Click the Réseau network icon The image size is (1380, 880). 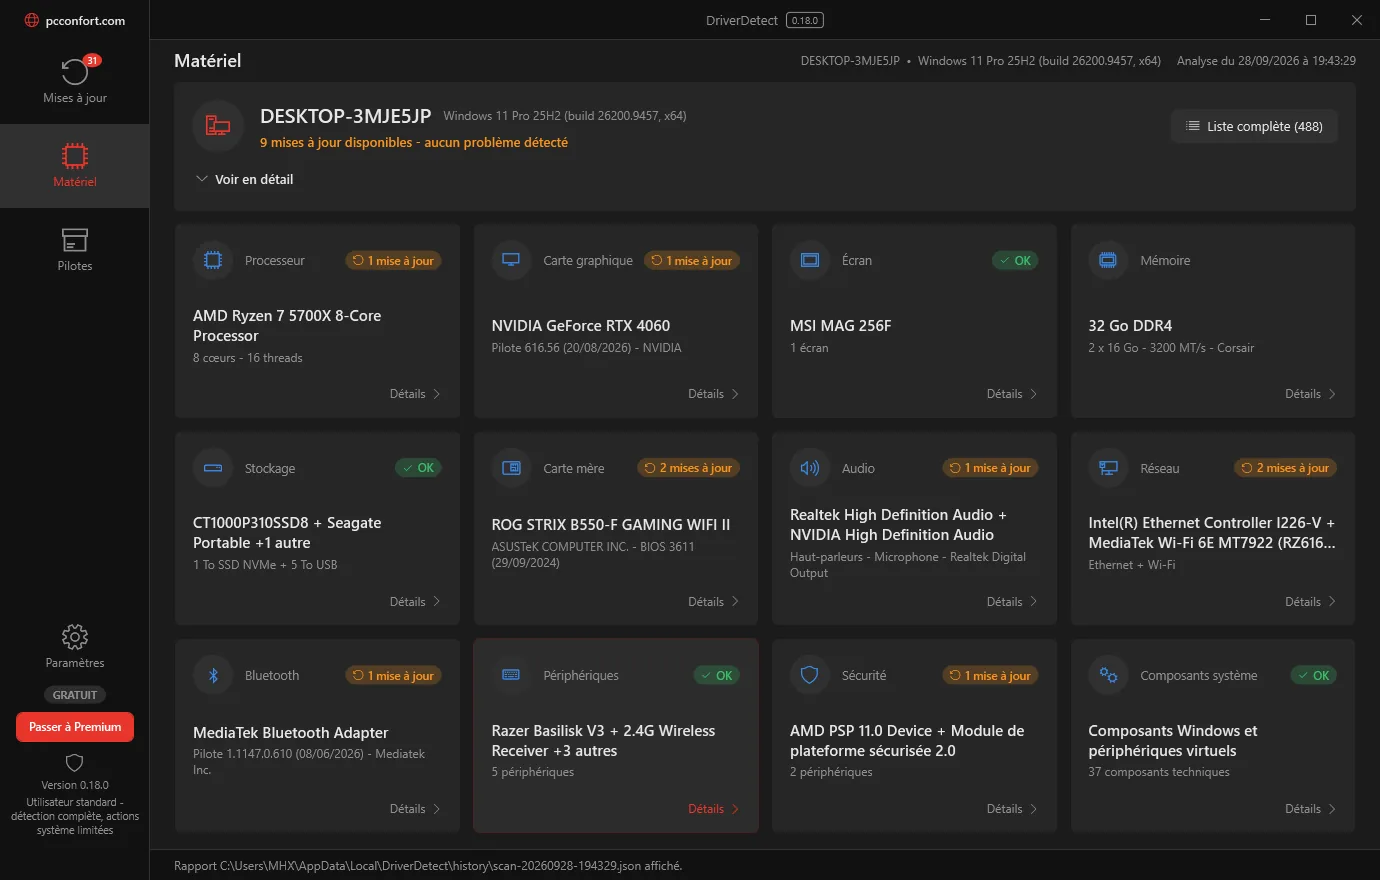click(x=1108, y=468)
